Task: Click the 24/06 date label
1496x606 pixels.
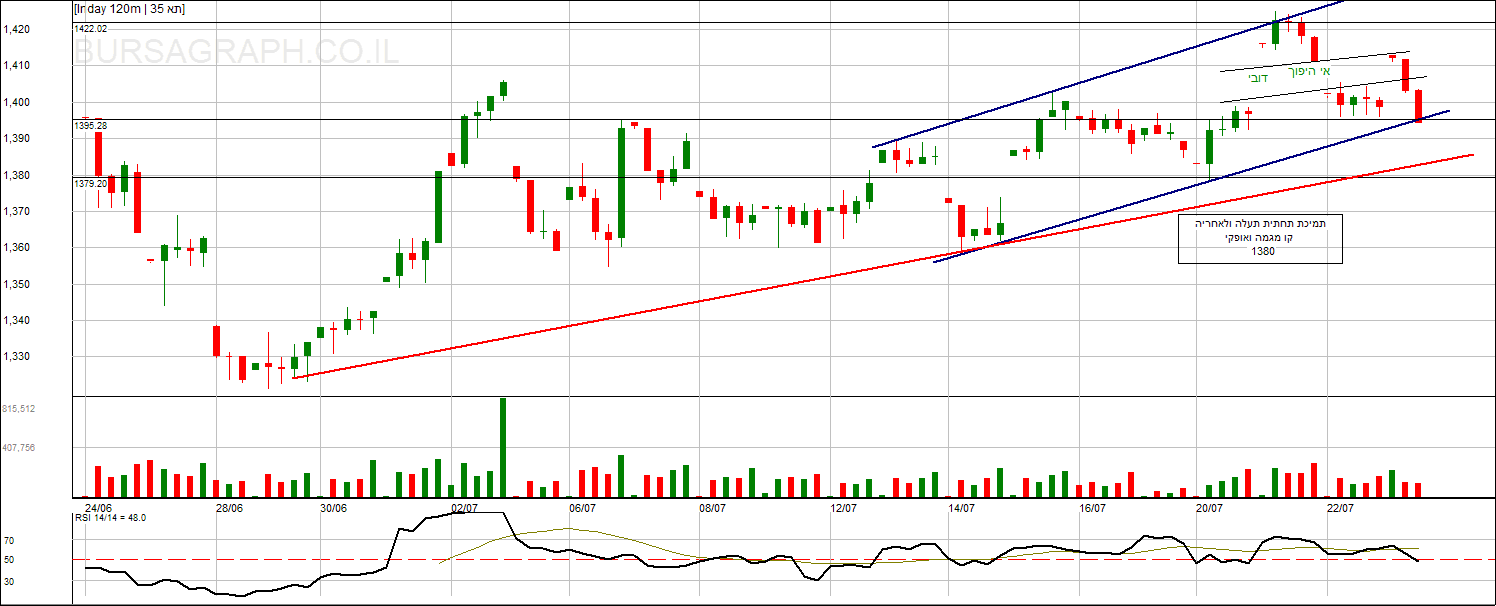Action: (100, 508)
